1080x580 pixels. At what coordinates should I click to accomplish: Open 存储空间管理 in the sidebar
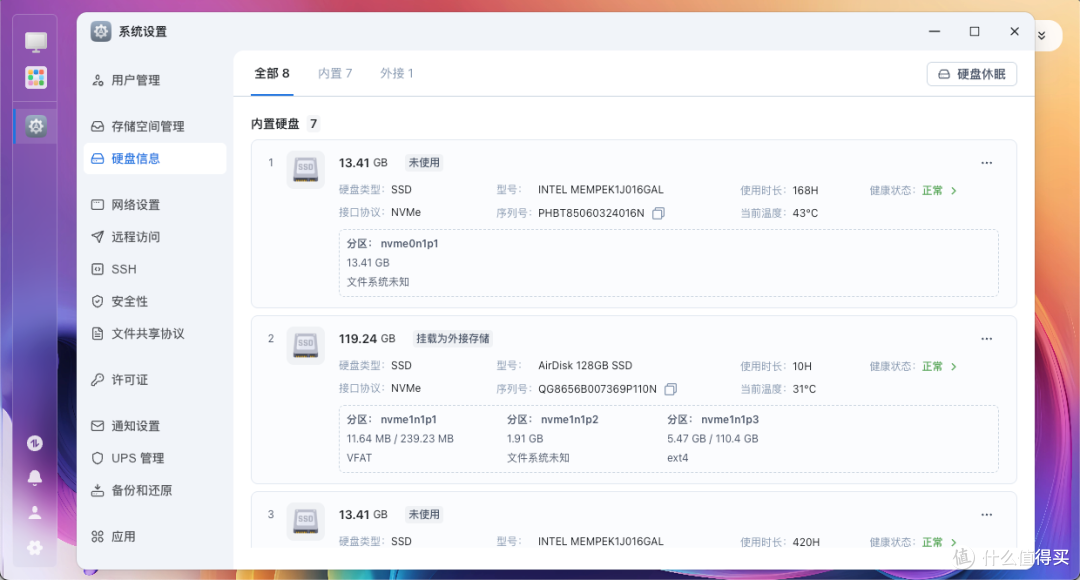(x=154, y=126)
